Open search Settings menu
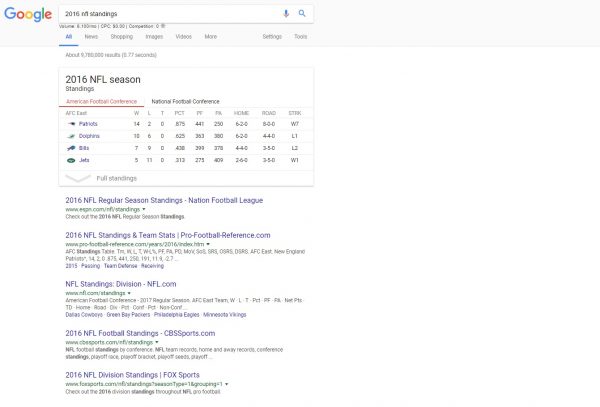The width and height of the screenshot is (600, 407). point(271,36)
